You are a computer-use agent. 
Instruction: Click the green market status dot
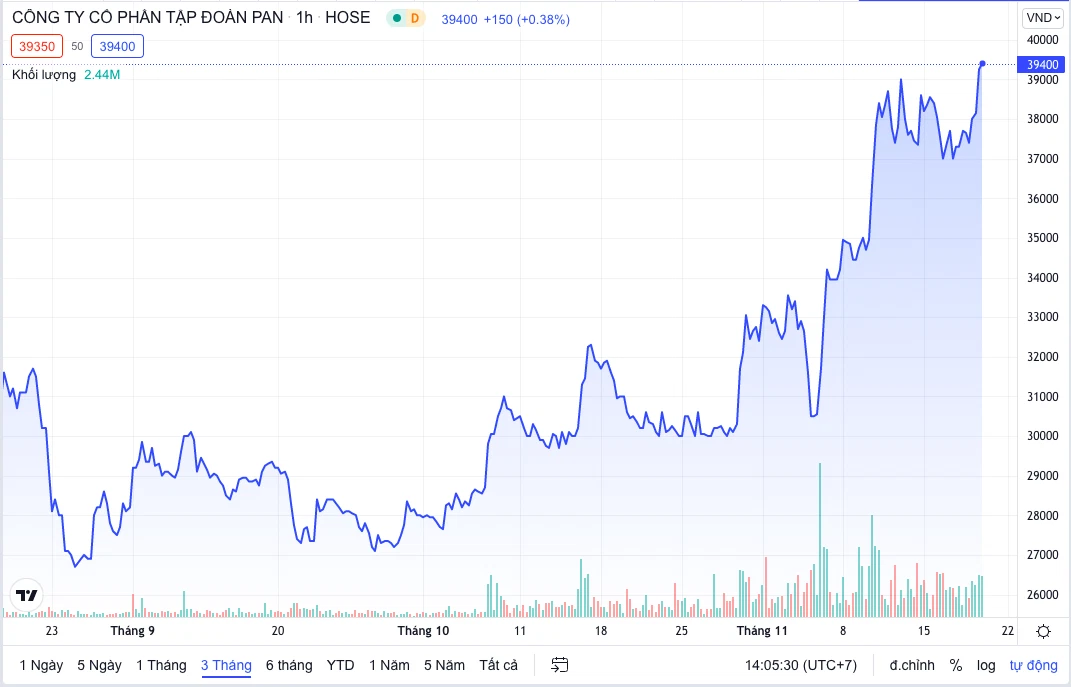click(x=397, y=18)
